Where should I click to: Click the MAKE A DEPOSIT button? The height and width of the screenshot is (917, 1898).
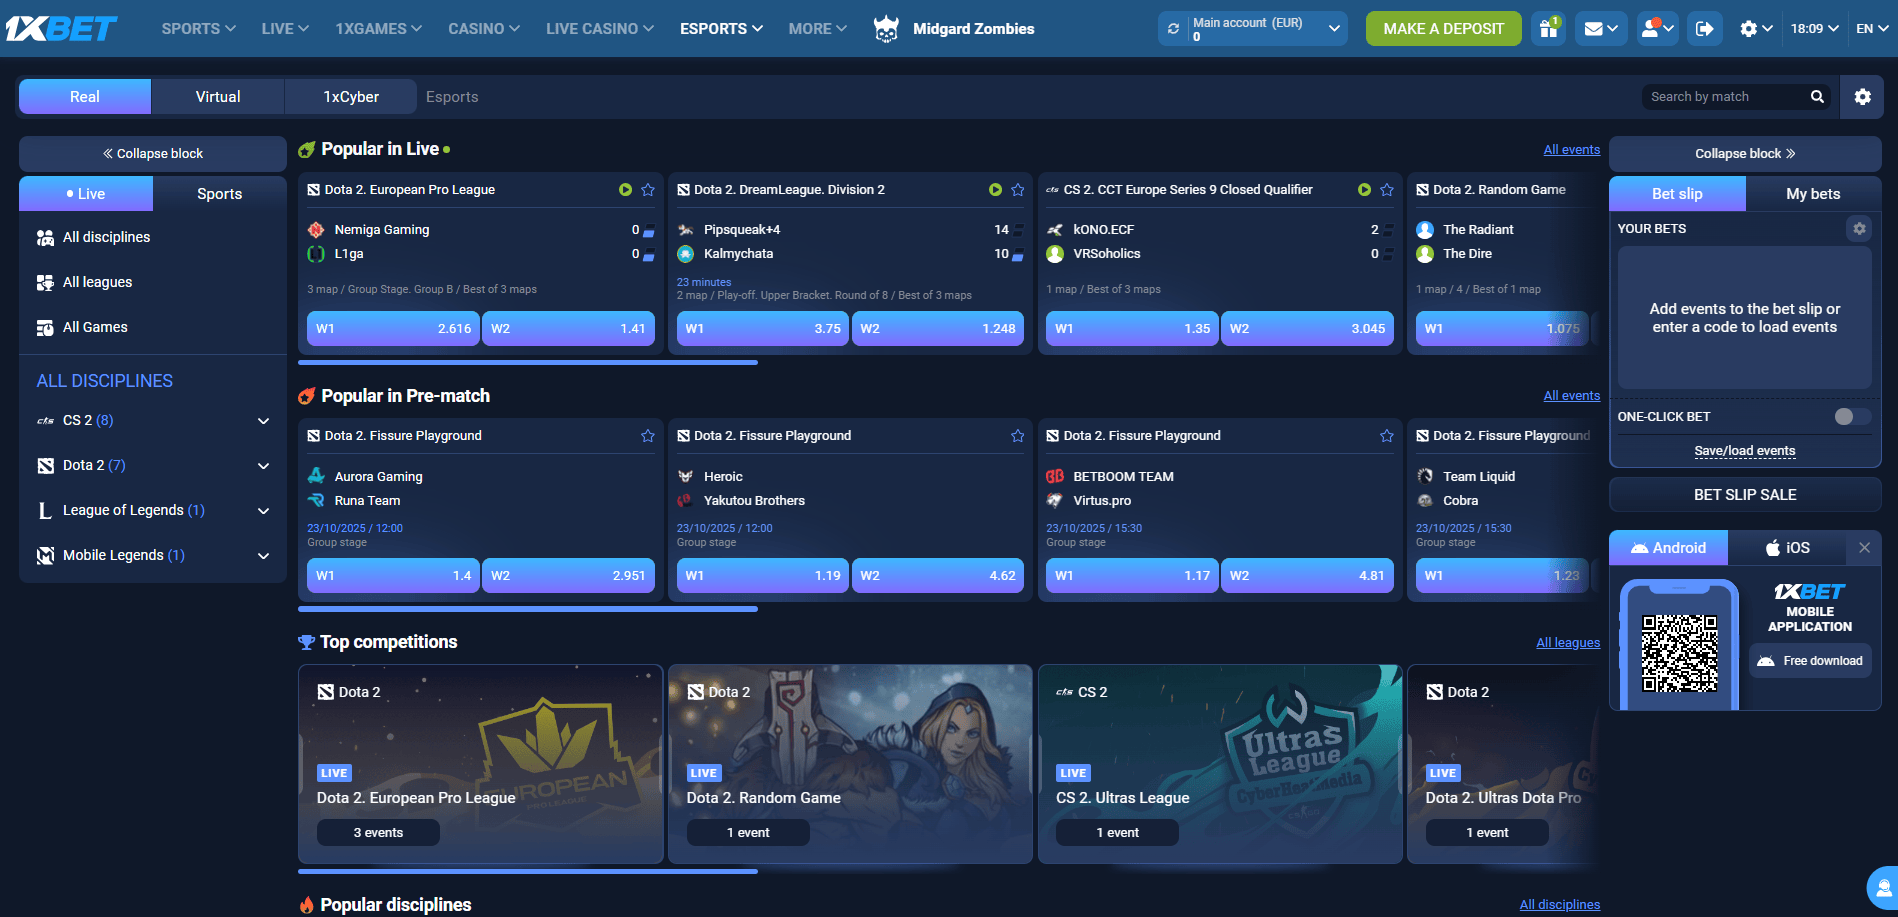coord(1443,28)
